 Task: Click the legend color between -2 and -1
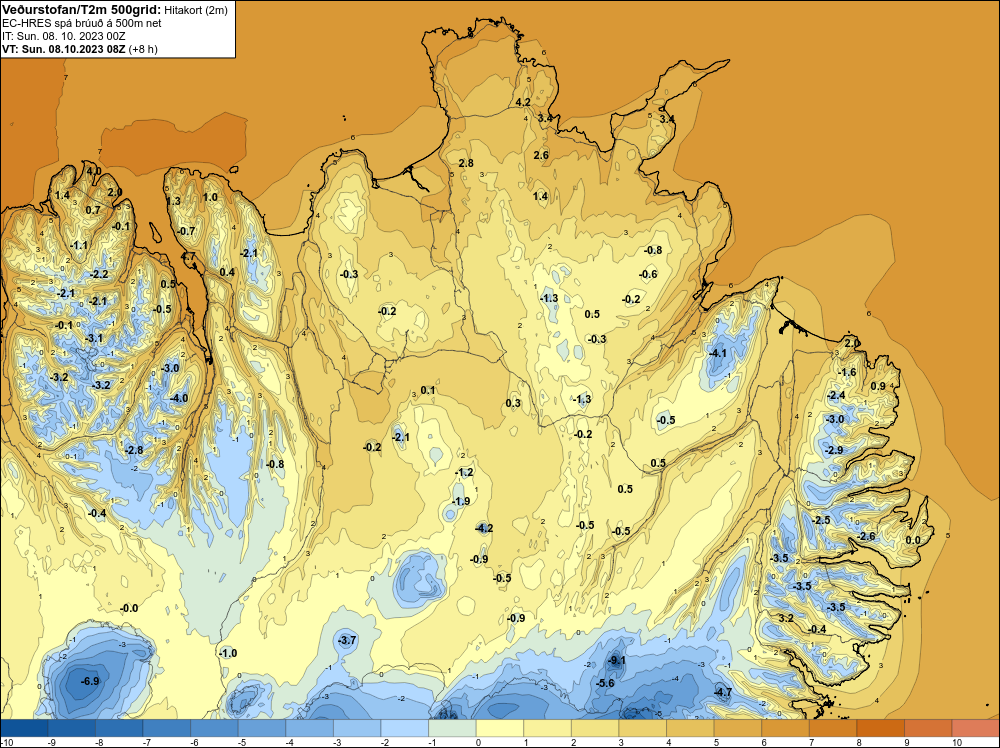tap(405, 728)
